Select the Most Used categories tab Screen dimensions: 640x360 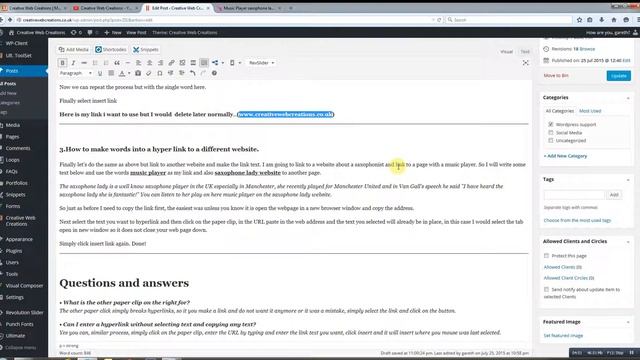point(590,111)
